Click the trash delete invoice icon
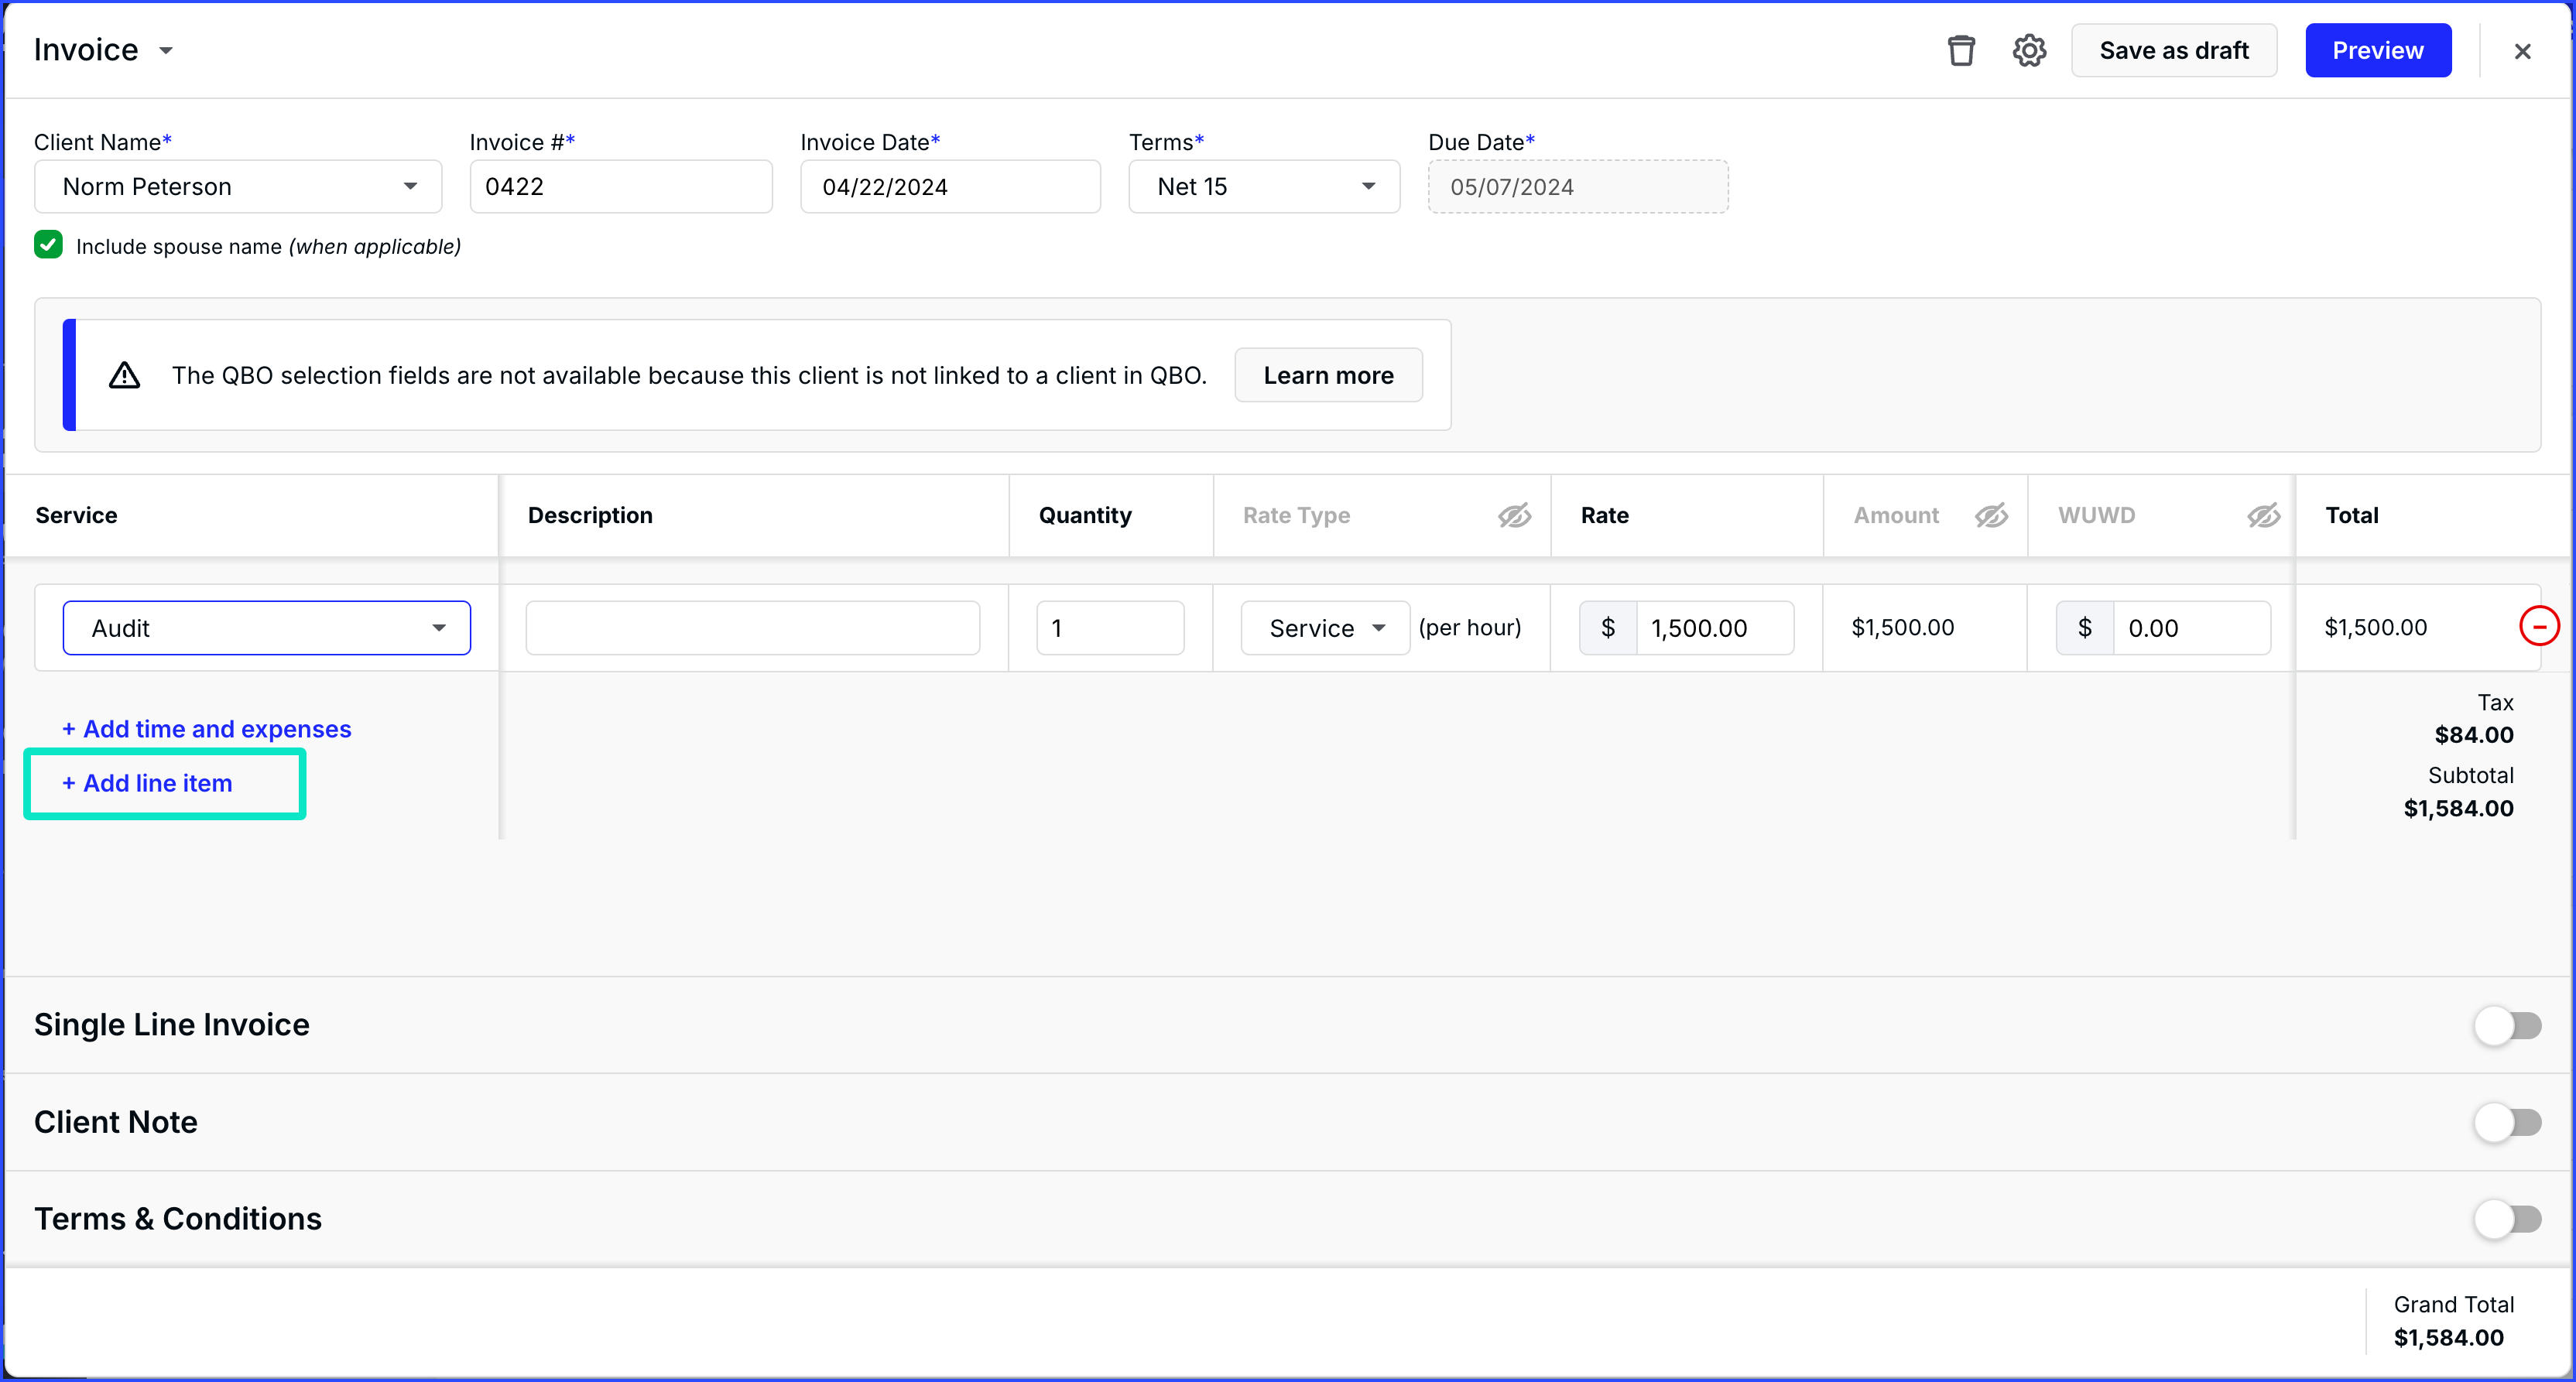 coord(1960,50)
